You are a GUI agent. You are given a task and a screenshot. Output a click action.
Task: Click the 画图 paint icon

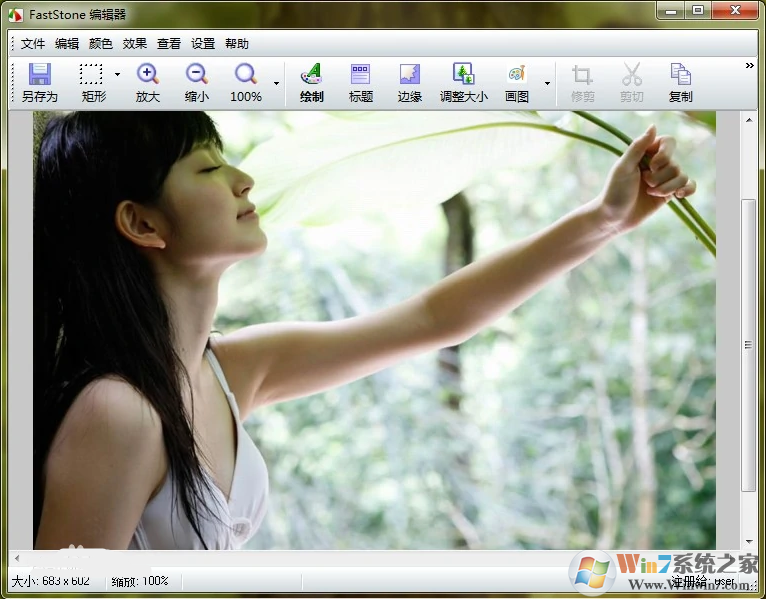(x=516, y=82)
